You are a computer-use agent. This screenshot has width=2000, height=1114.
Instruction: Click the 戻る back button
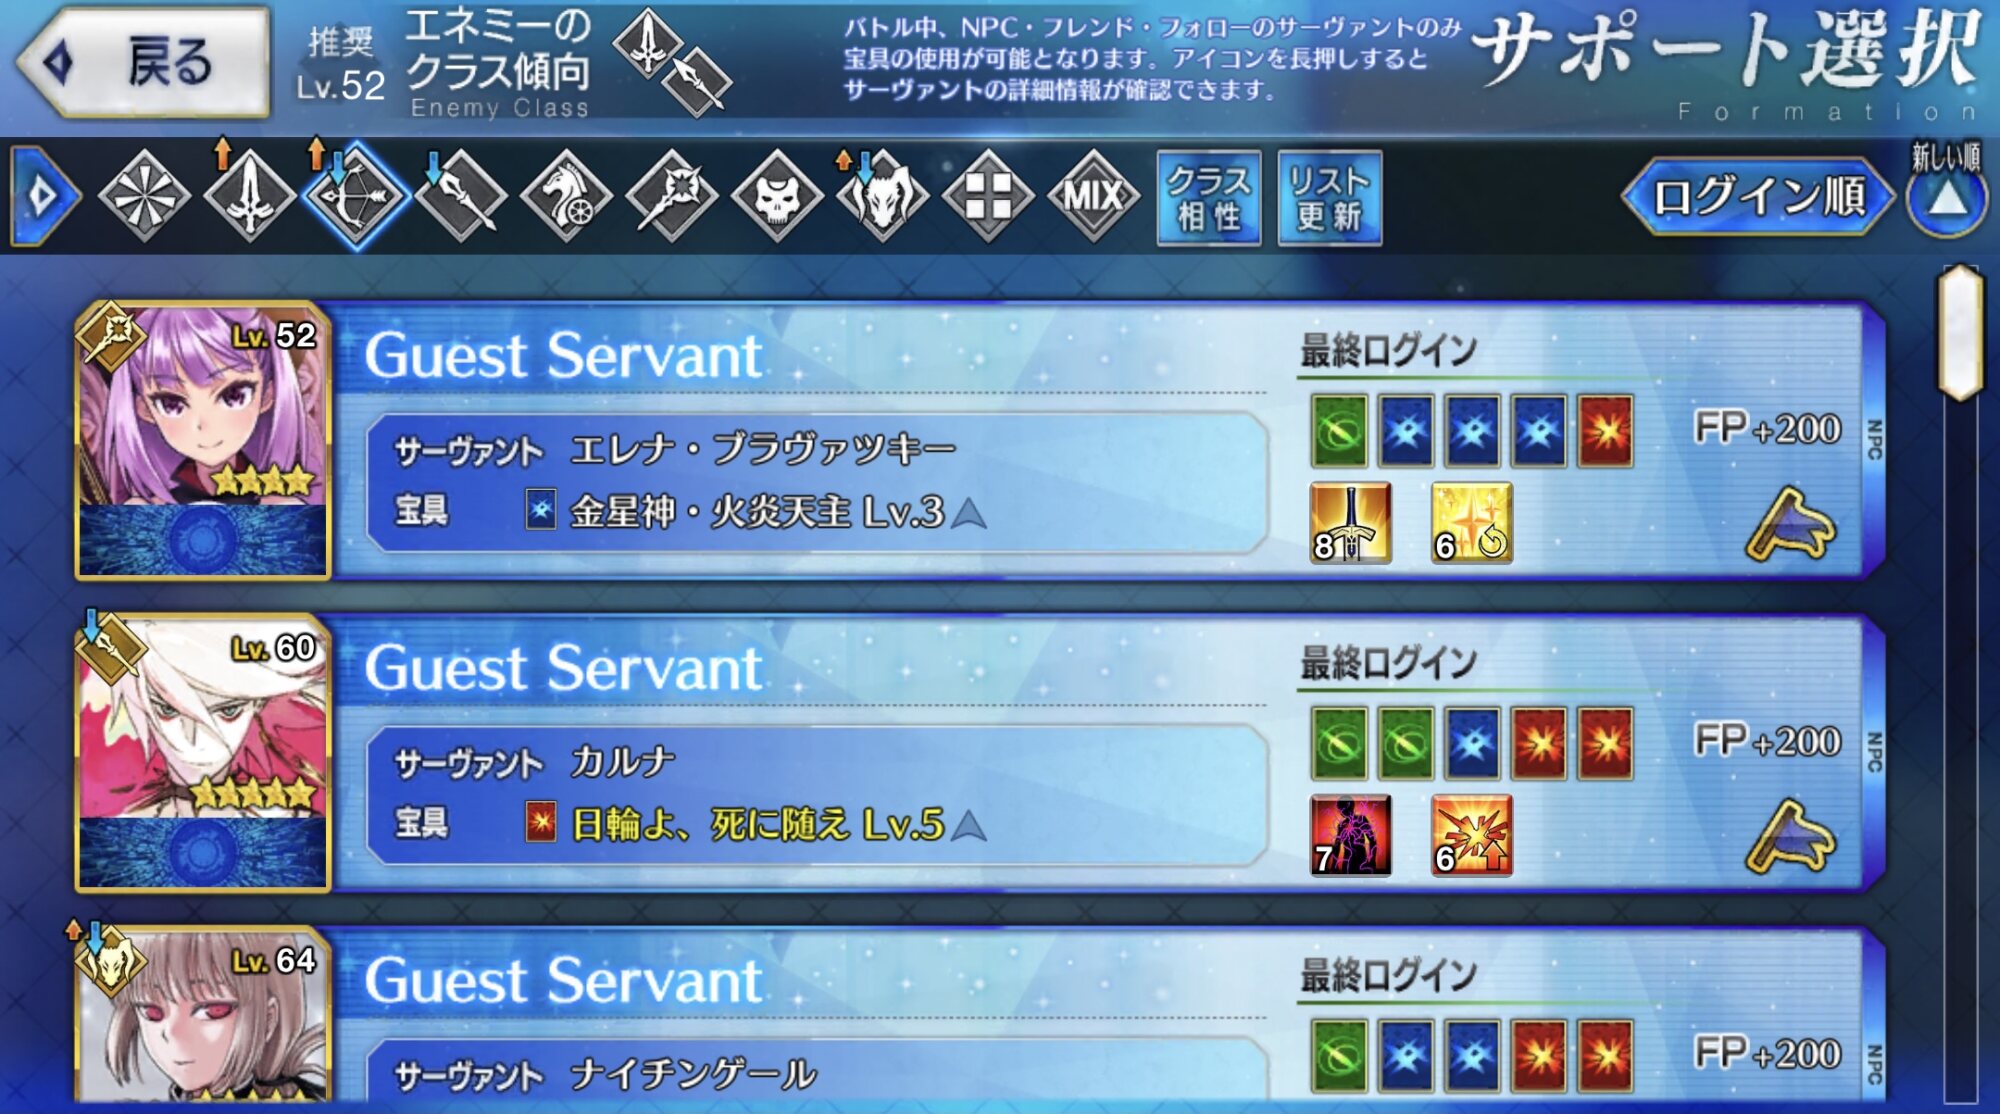pyautogui.click(x=144, y=62)
